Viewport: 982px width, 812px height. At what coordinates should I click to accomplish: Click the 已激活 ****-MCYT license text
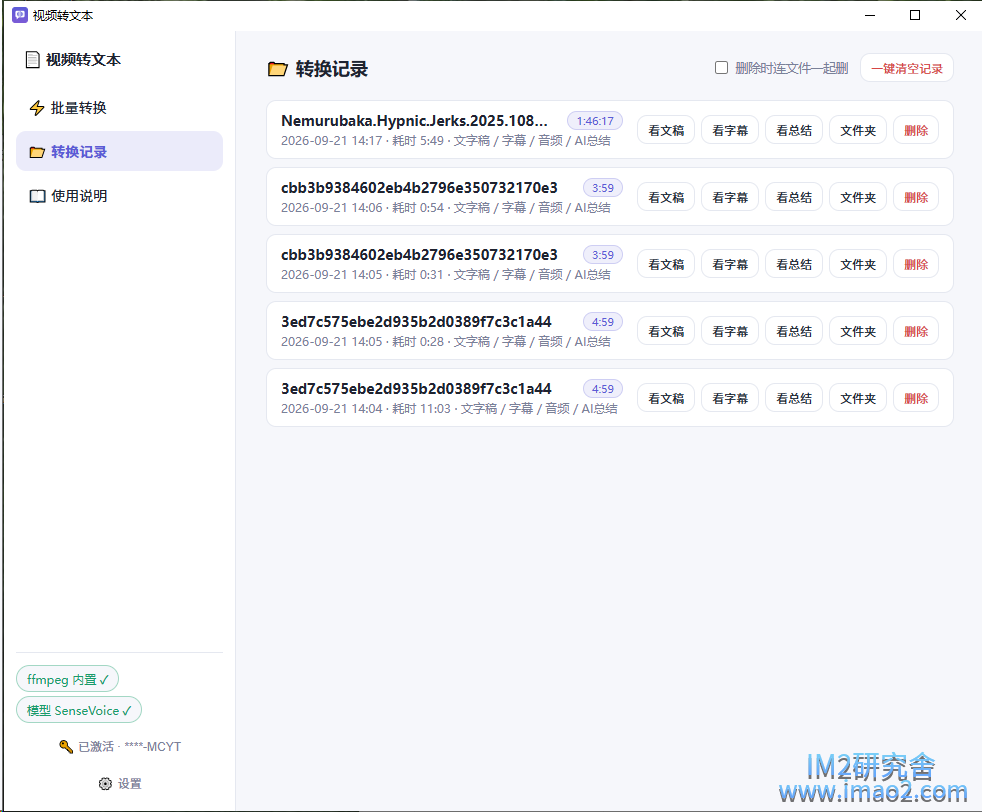coord(129,747)
